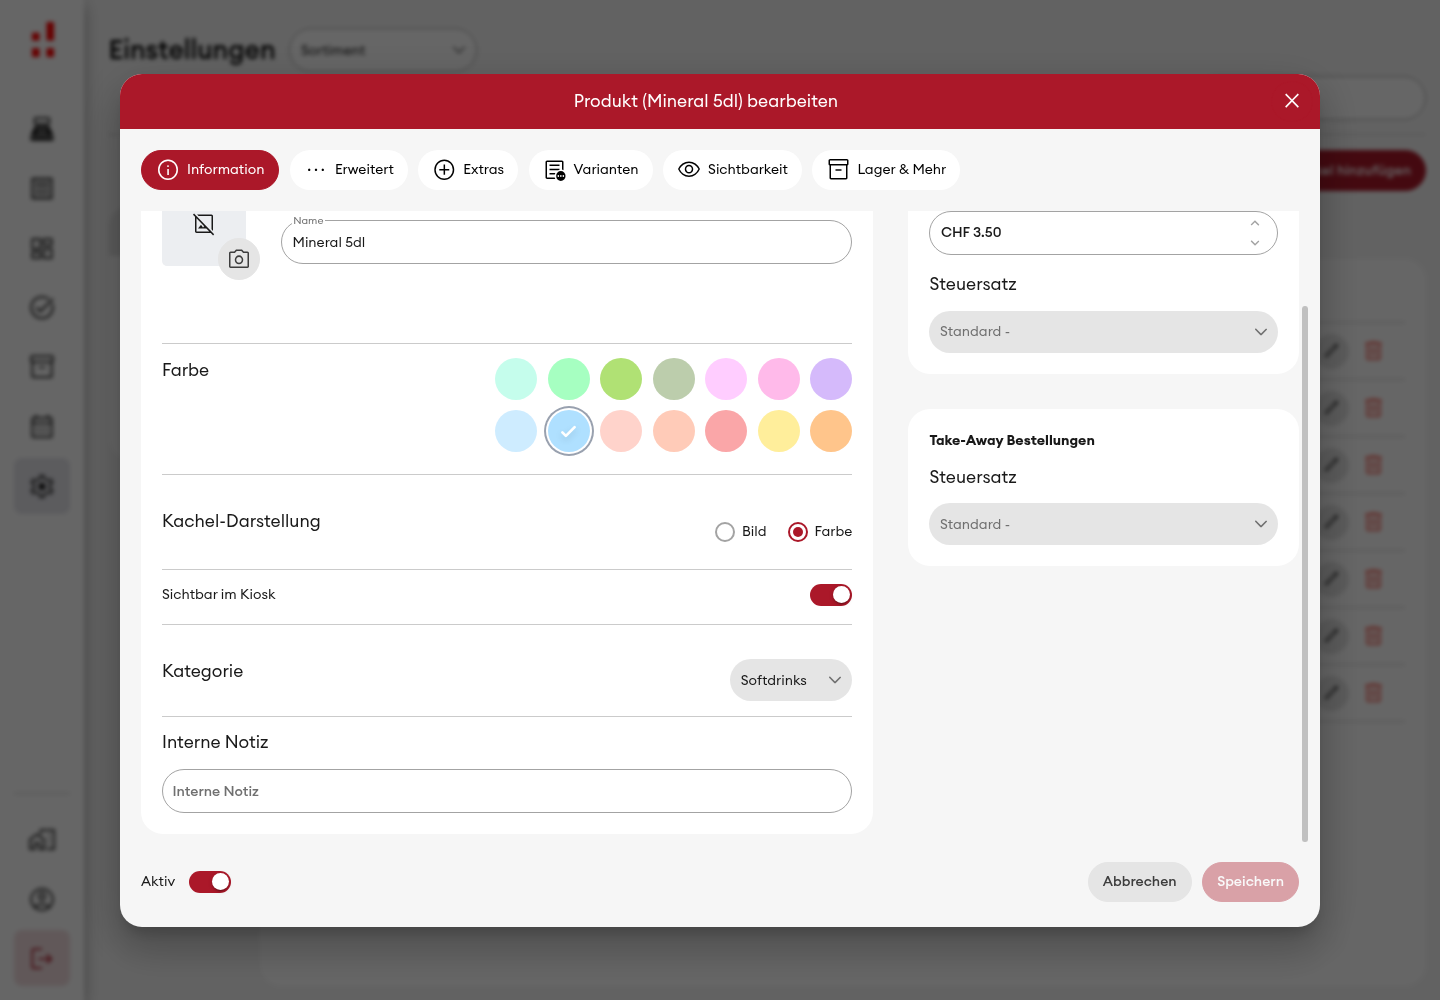Click the no-image placeholder icon

tap(204, 224)
